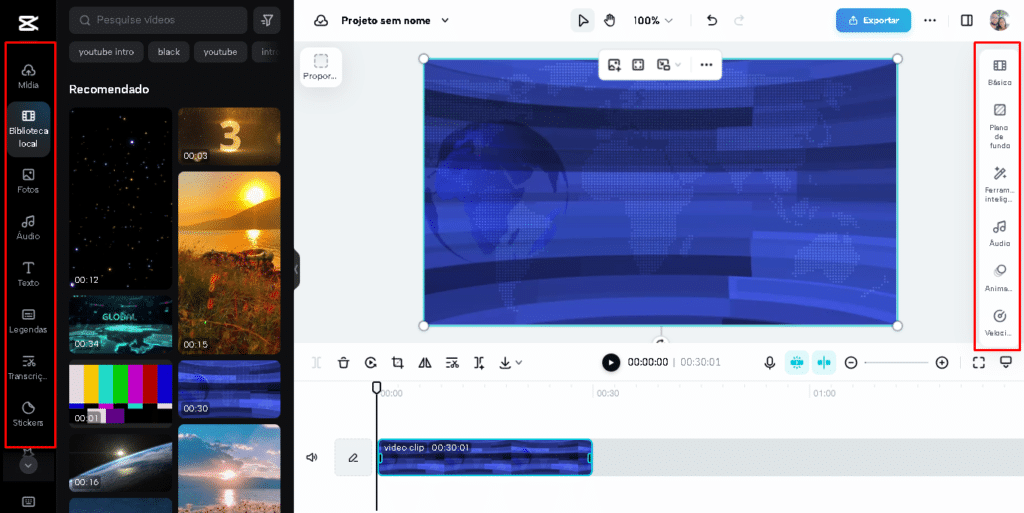Select the starry night 00:12 video
Image resolution: width=1024 pixels, height=513 pixels.
(x=121, y=198)
